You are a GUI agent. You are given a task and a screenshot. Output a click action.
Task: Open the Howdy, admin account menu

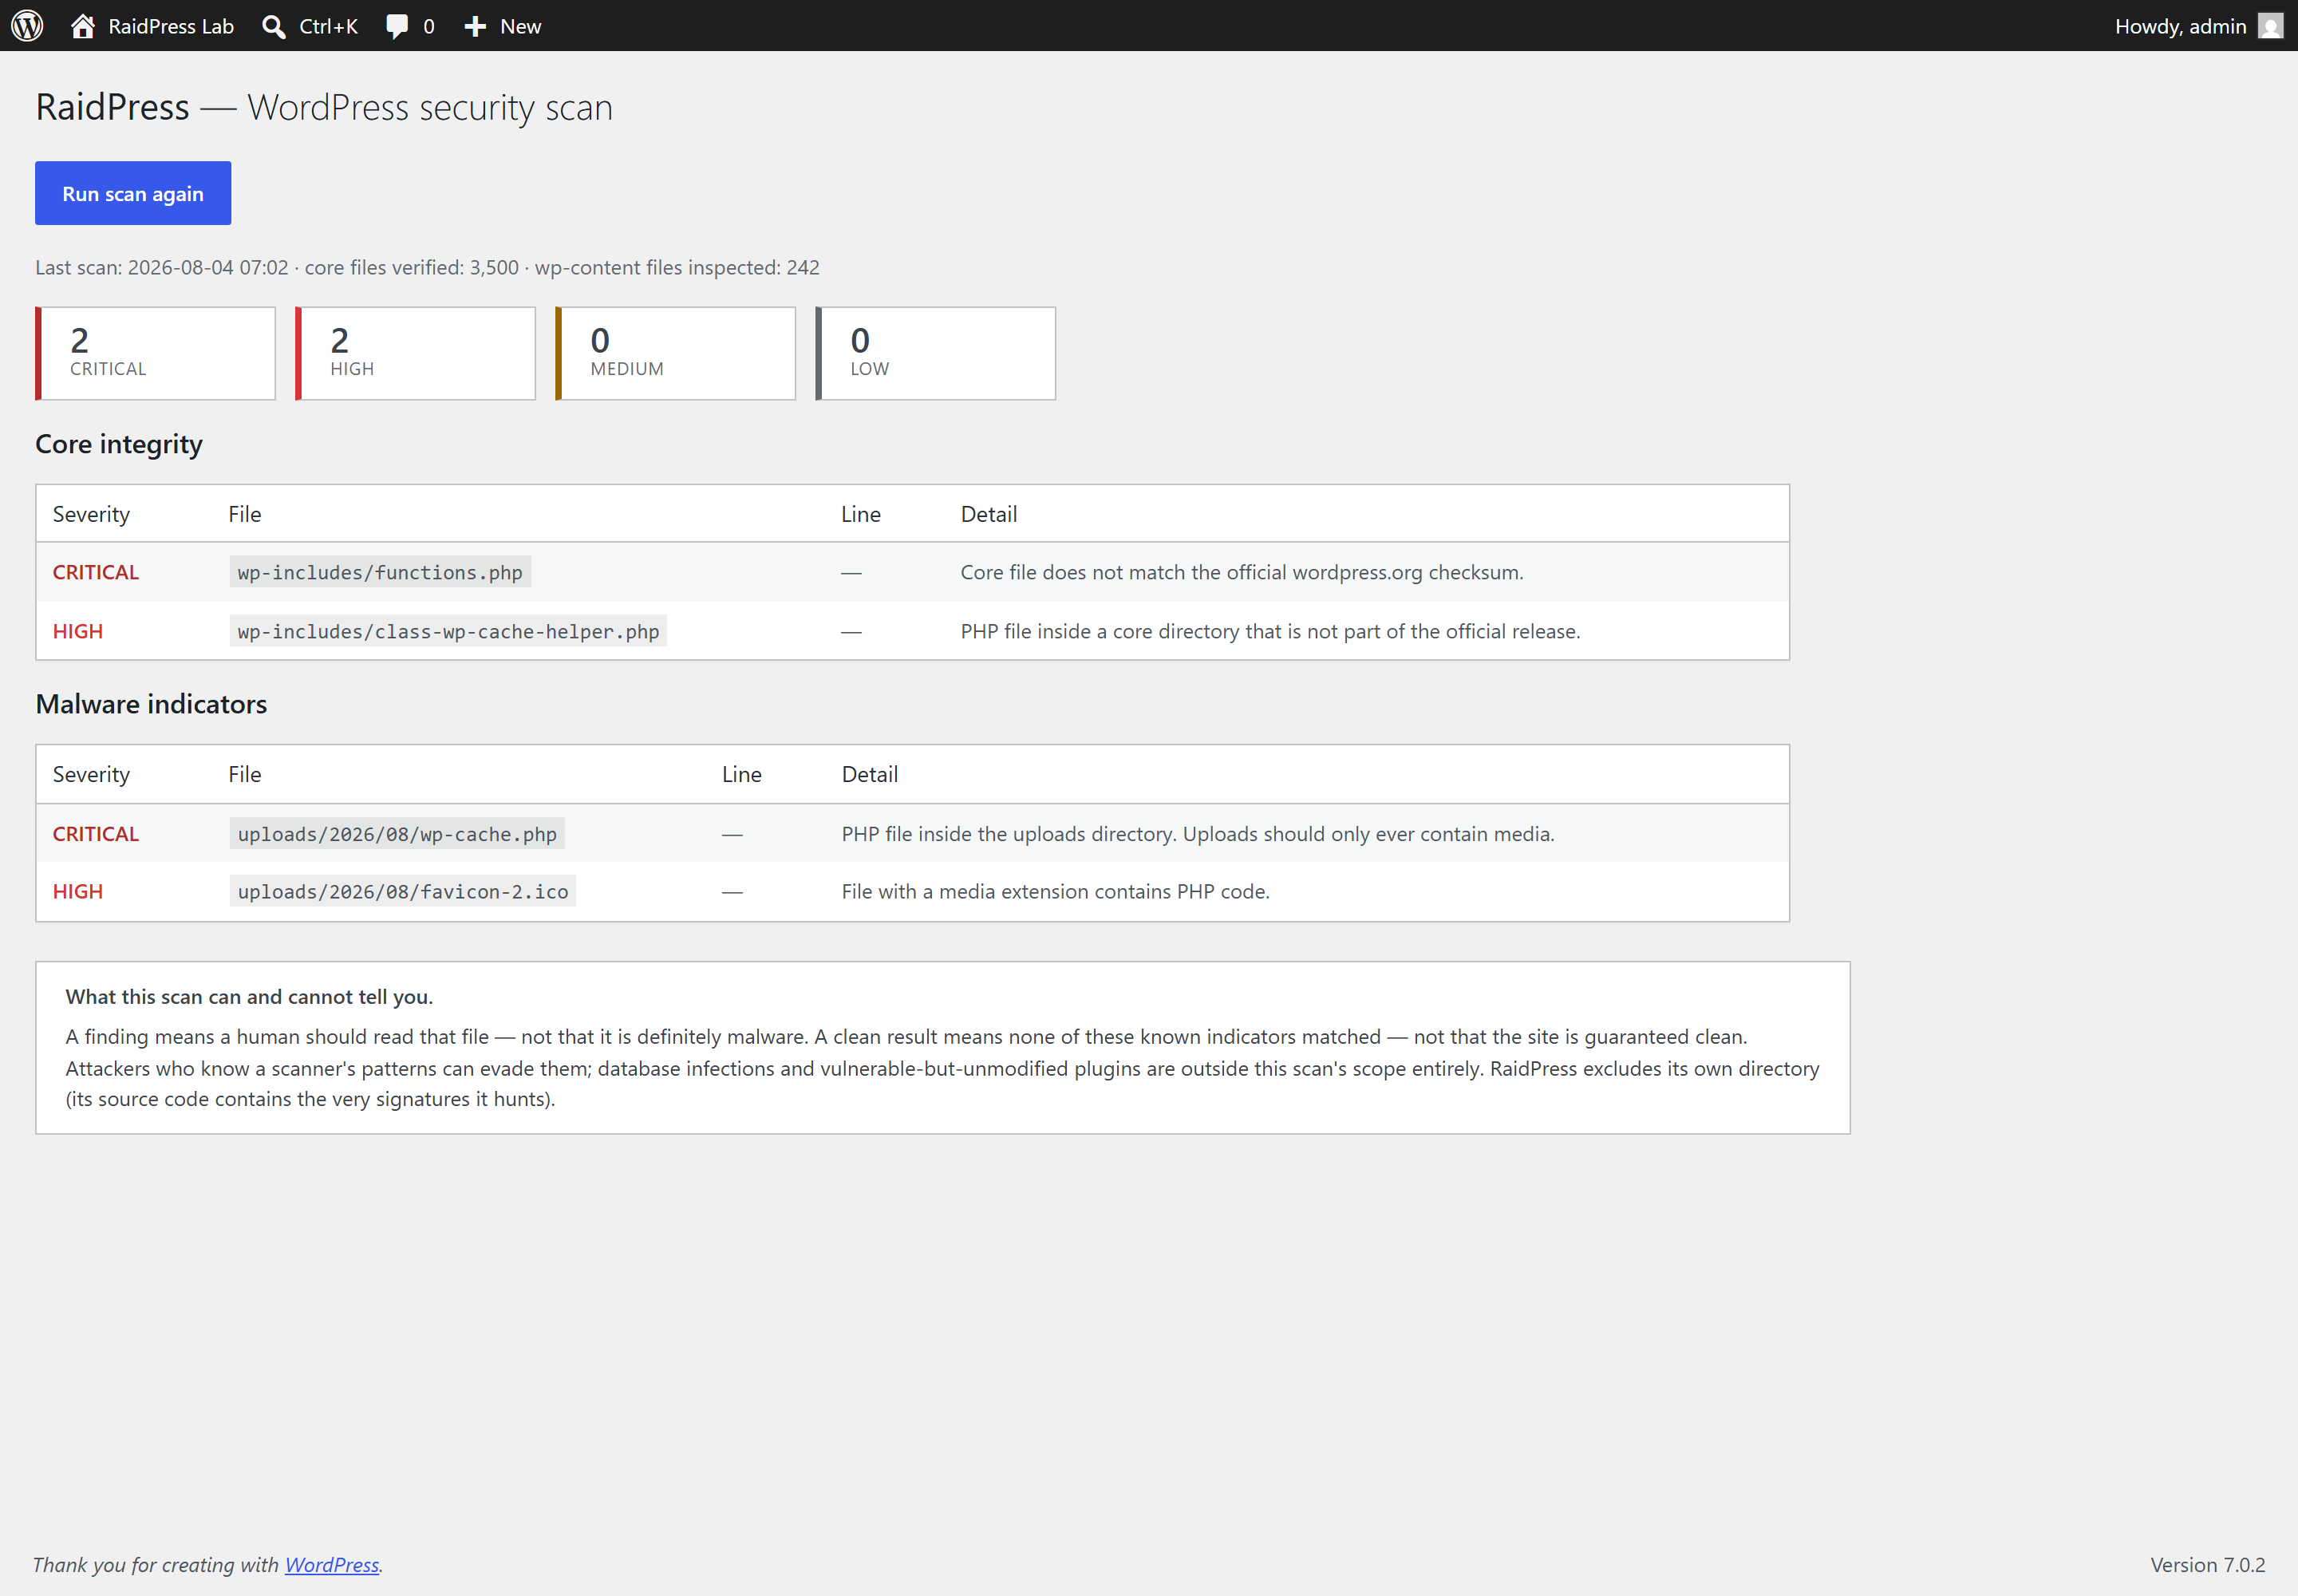point(2199,26)
